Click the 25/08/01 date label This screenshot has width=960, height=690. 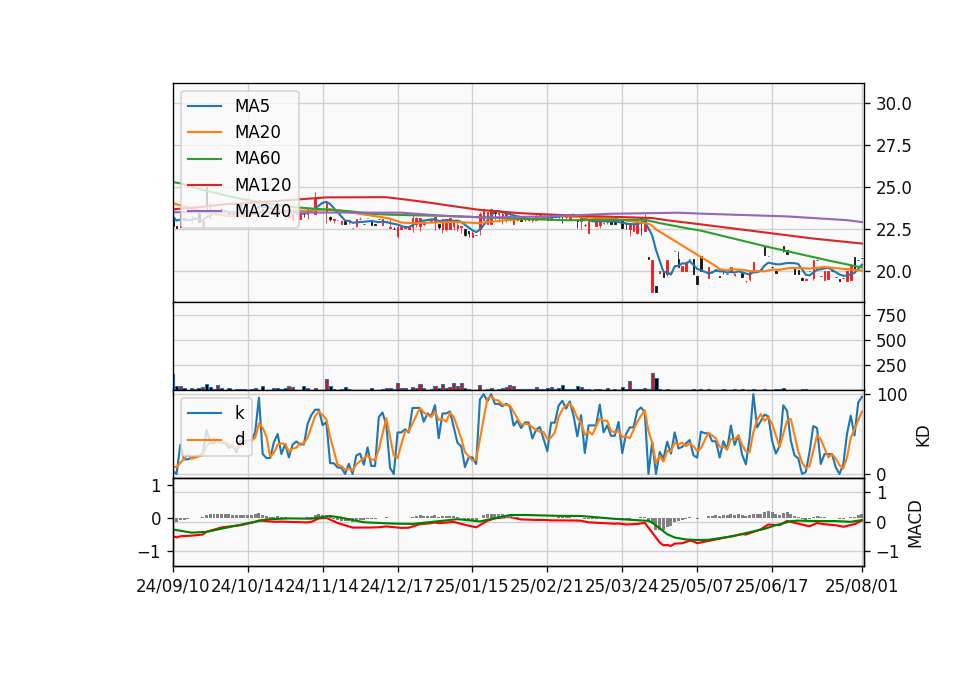click(x=861, y=586)
